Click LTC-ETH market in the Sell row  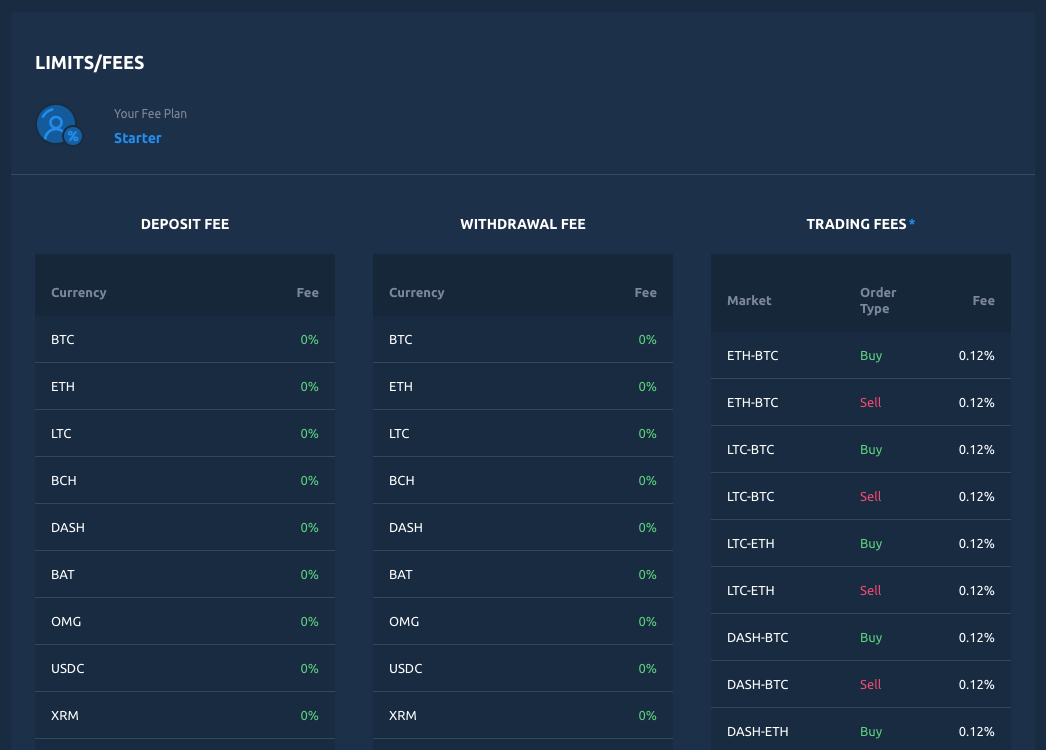click(x=750, y=591)
